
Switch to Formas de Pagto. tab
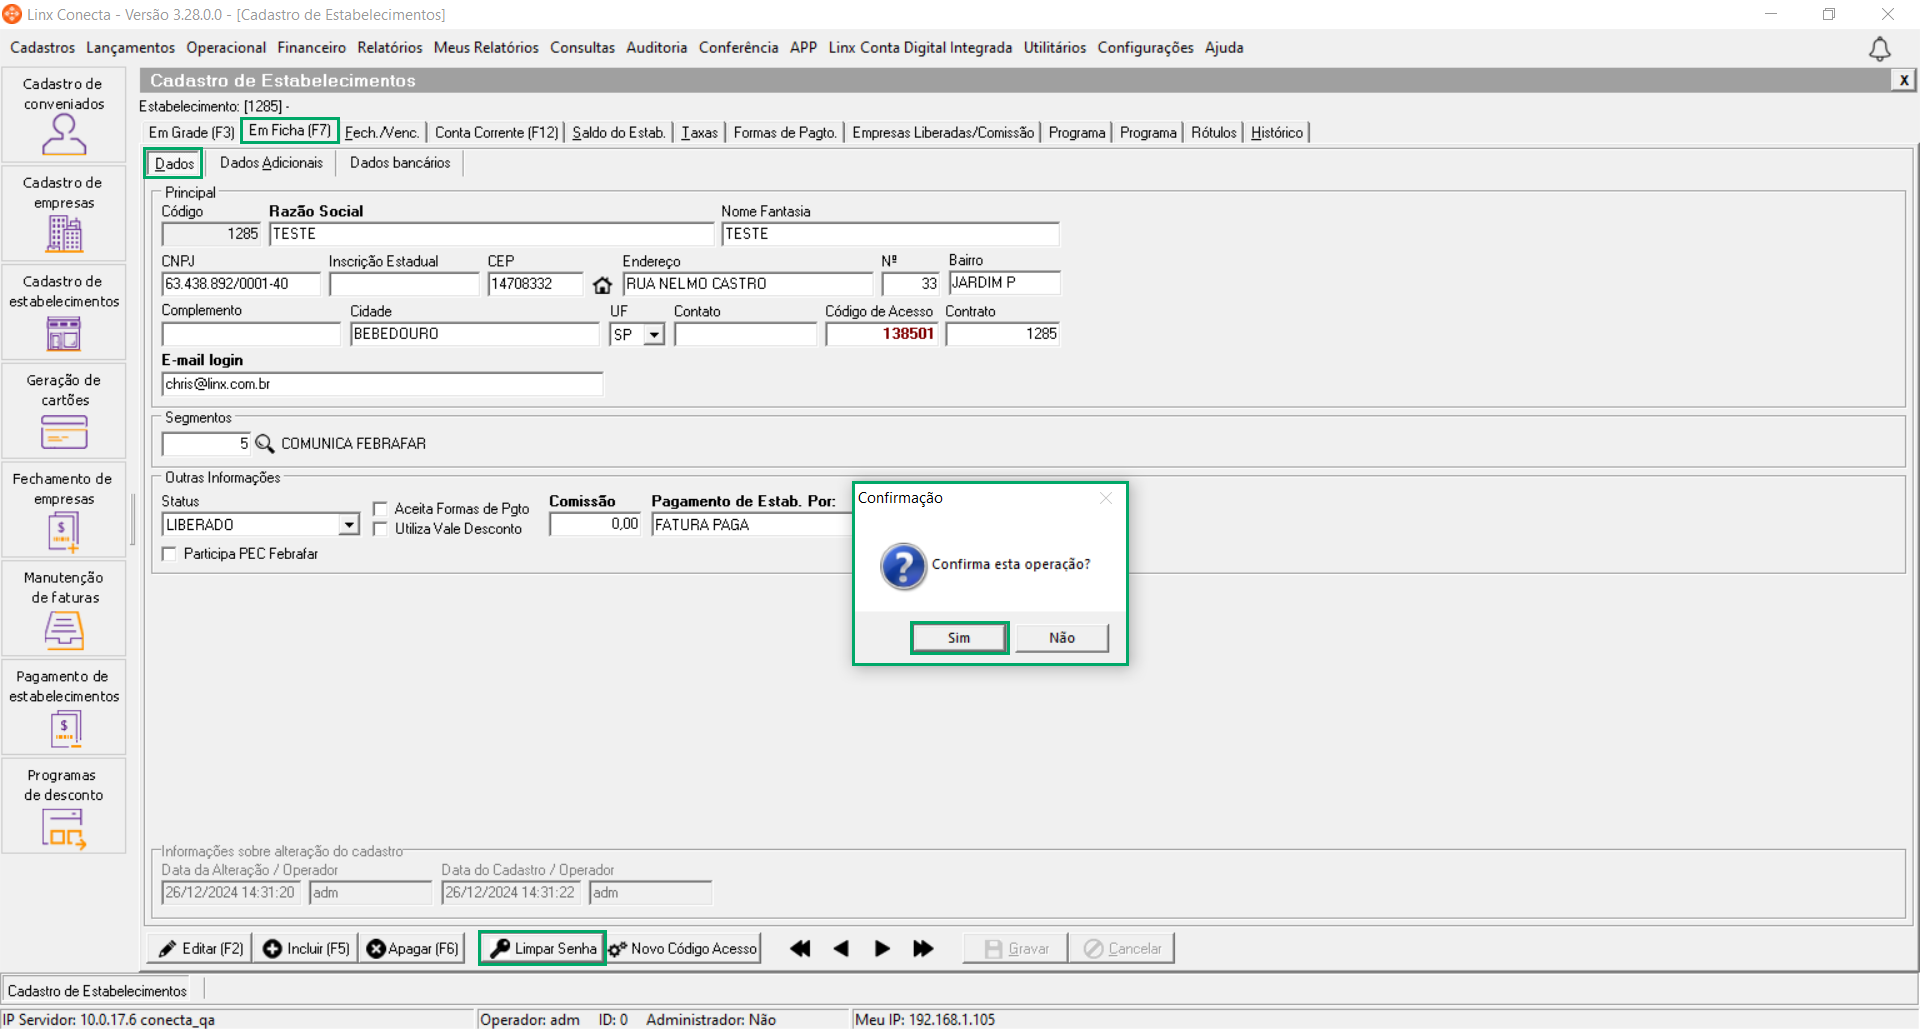point(785,132)
